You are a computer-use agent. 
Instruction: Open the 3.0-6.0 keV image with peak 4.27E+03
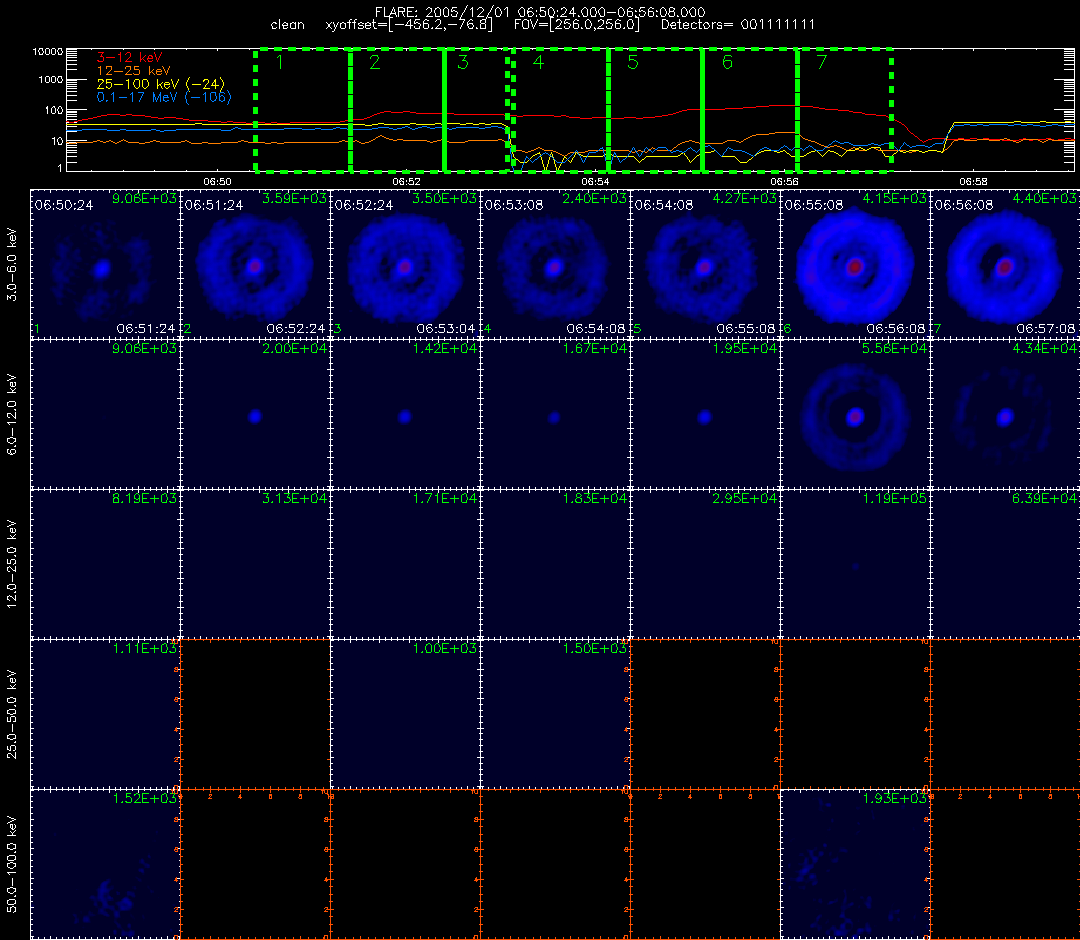705,265
